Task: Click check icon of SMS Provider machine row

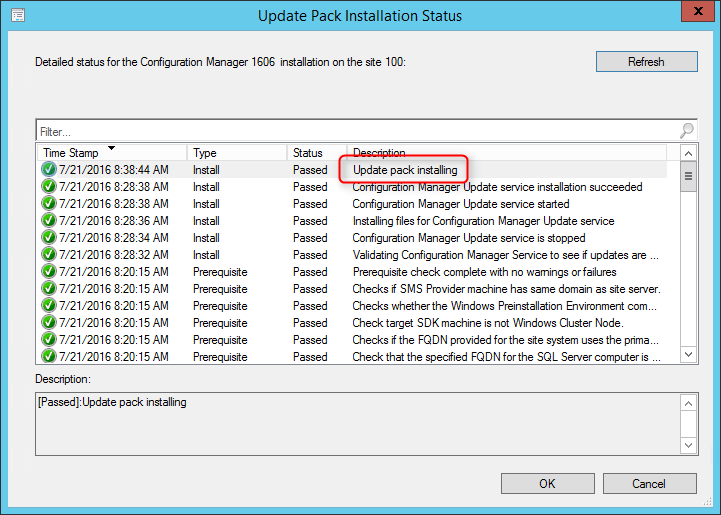Action: (x=48, y=289)
